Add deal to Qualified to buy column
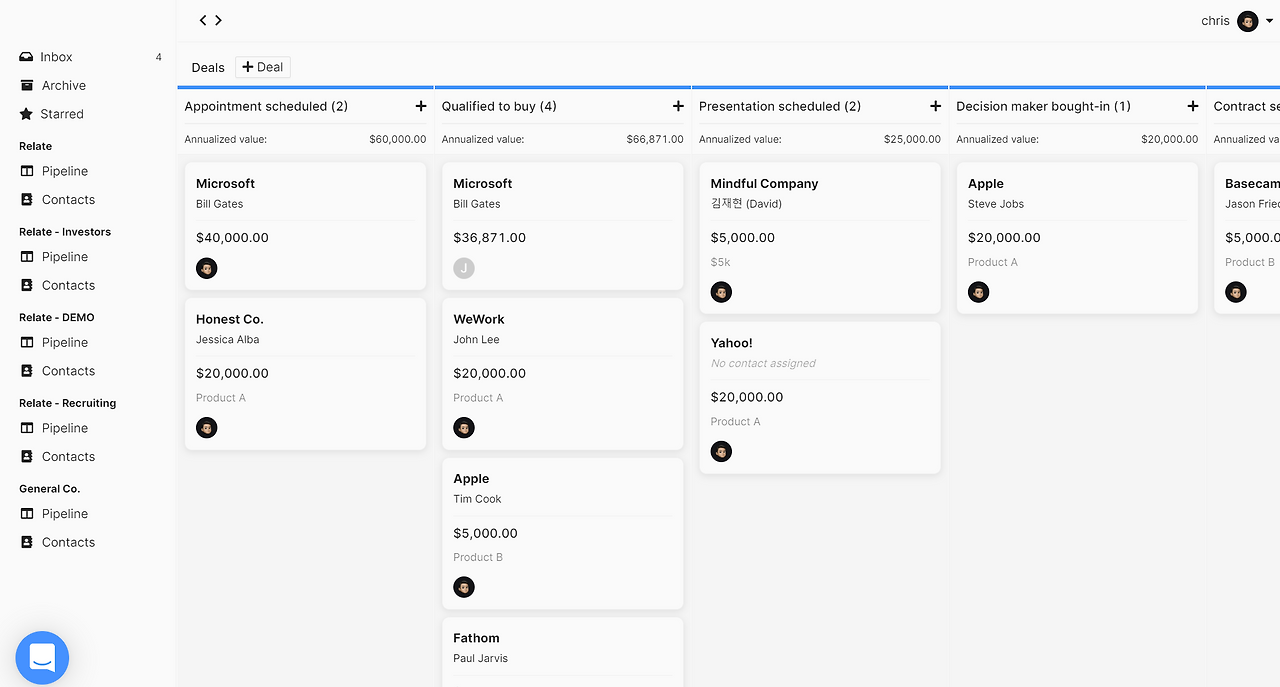This screenshot has width=1280, height=687. pyautogui.click(x=678, y=106)
